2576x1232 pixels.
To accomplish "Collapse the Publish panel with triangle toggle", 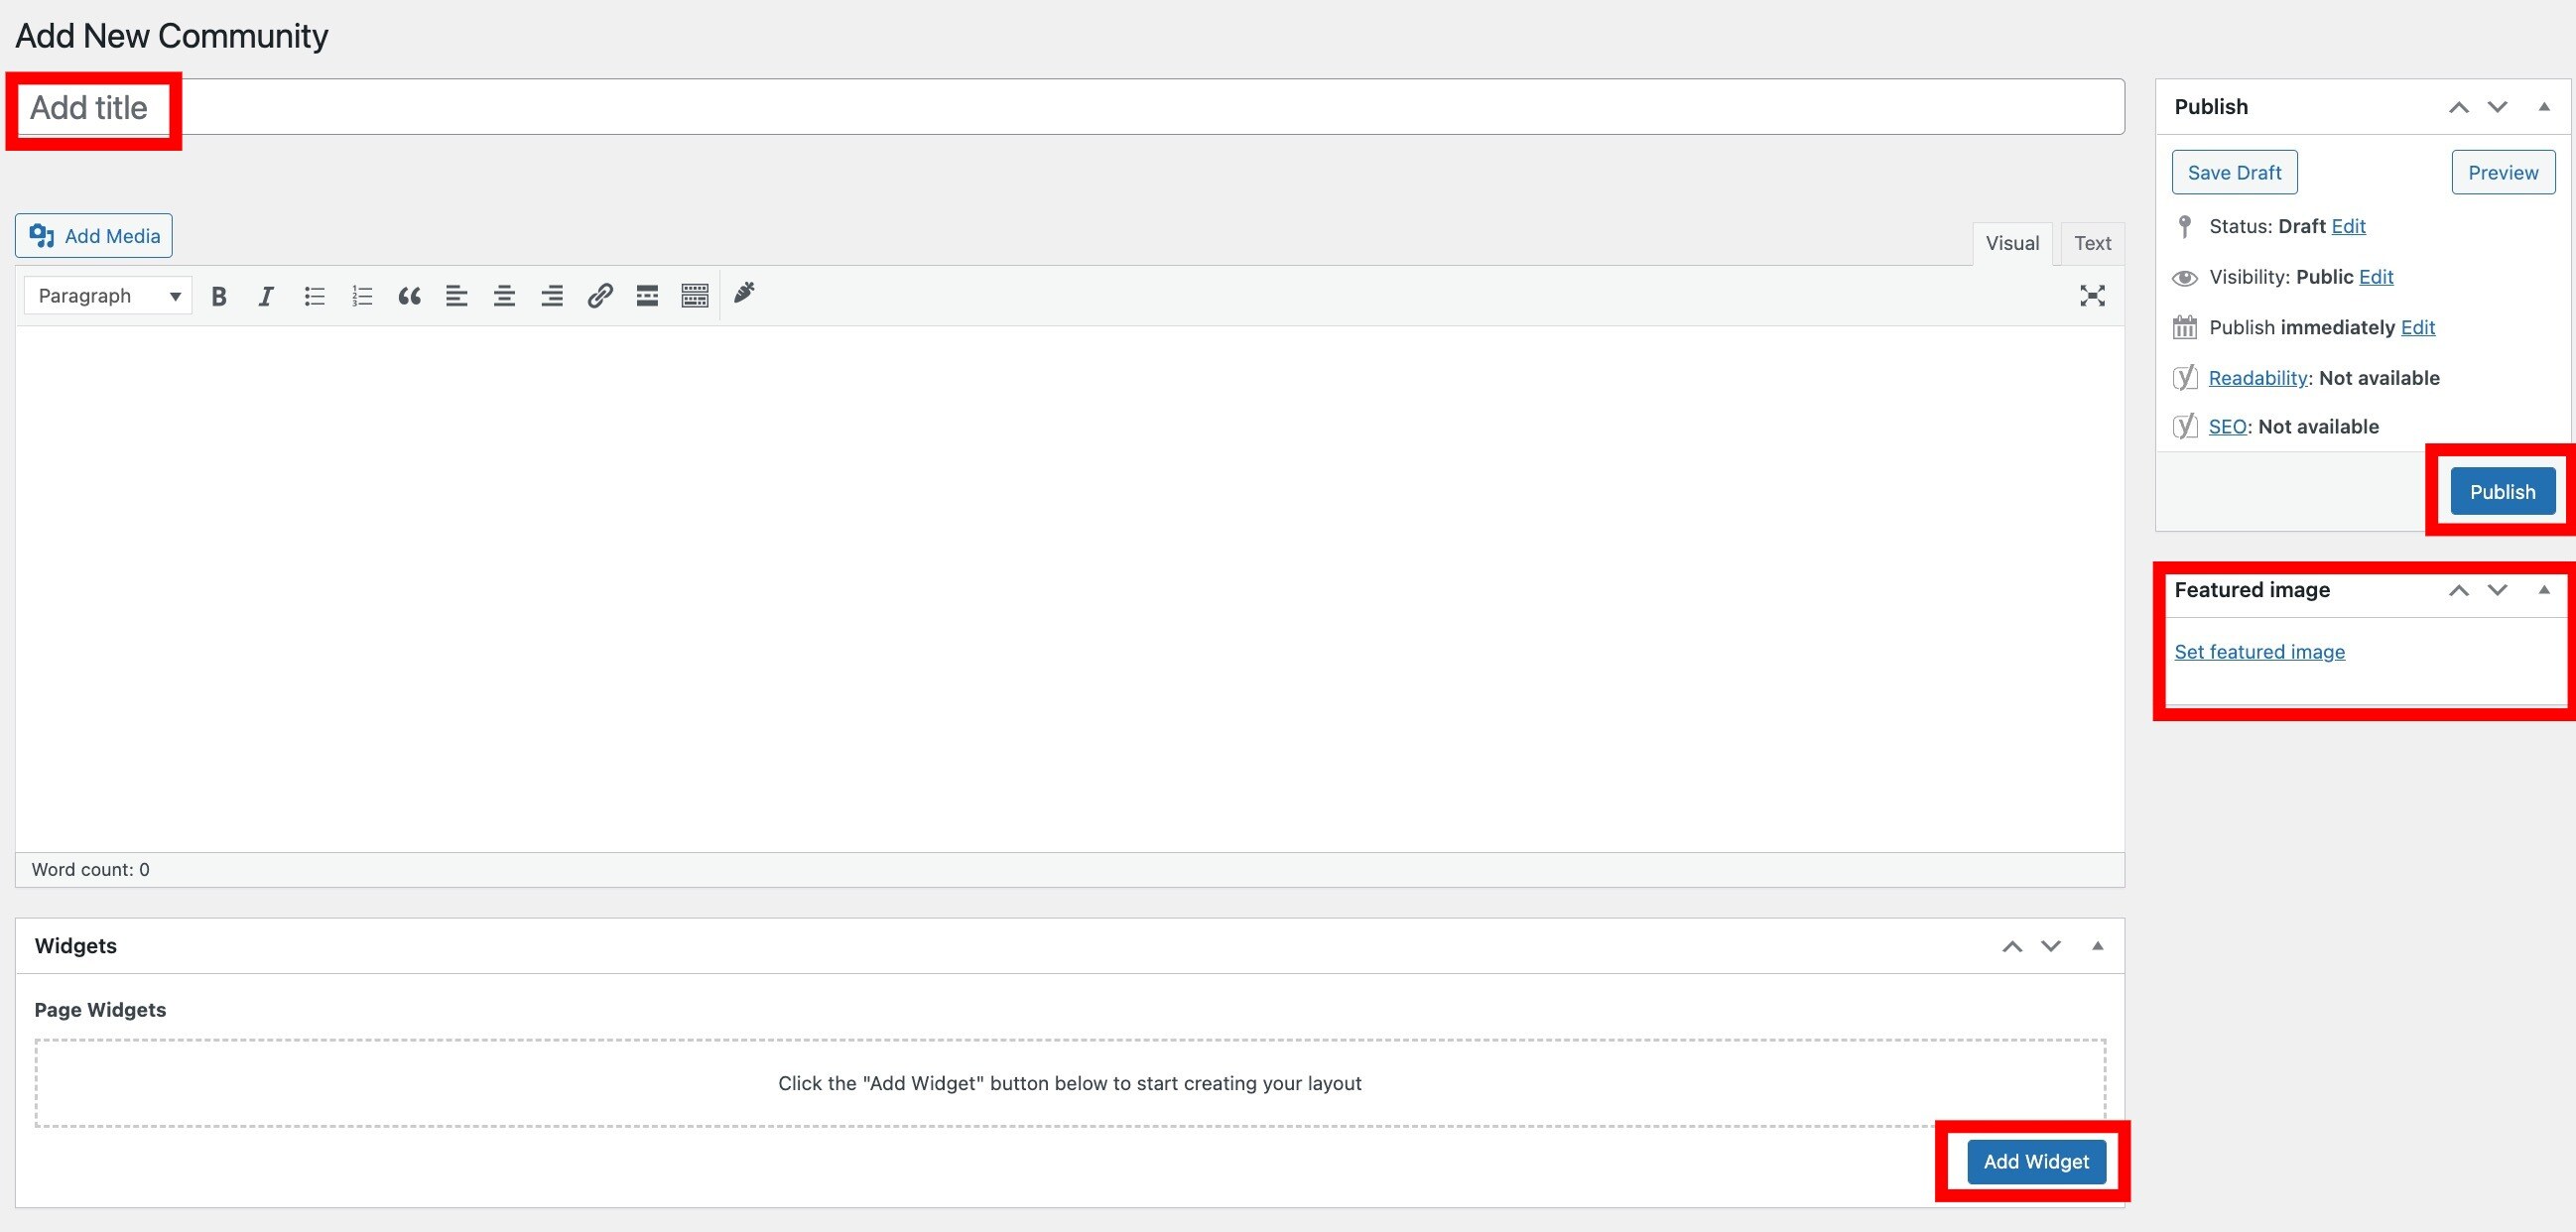I will [2544, 107].
